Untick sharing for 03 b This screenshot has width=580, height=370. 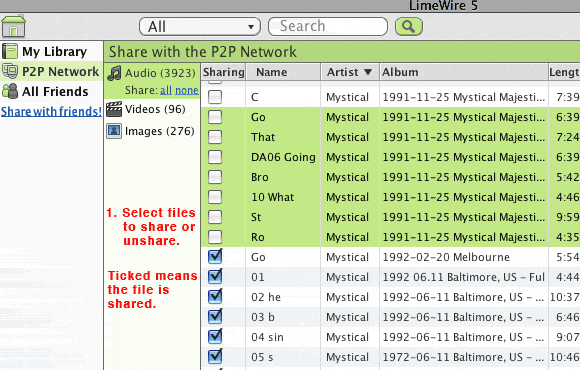215,316
